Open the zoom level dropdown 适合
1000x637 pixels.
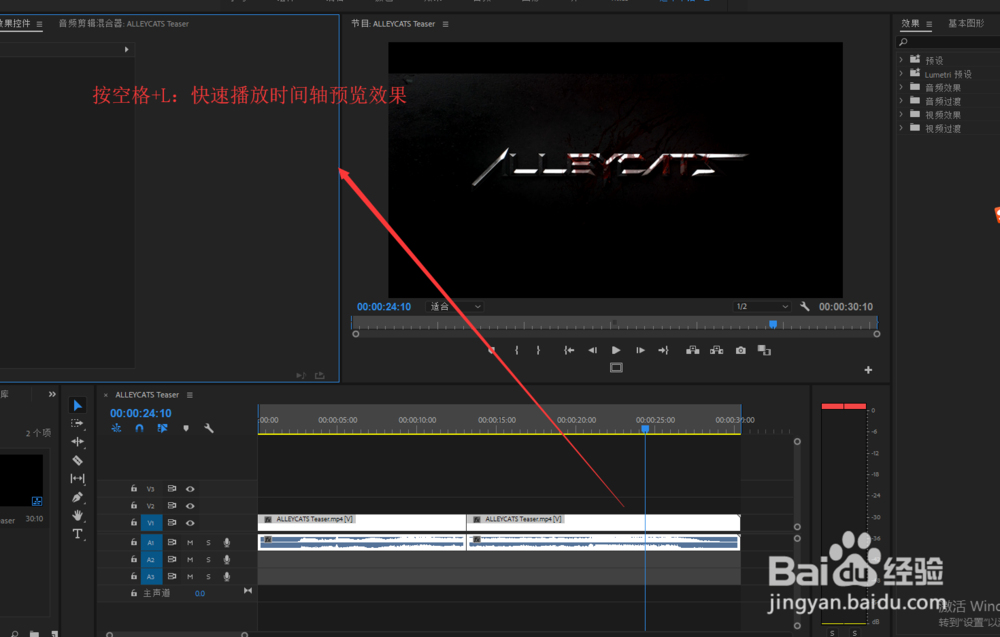coord(455,307)
